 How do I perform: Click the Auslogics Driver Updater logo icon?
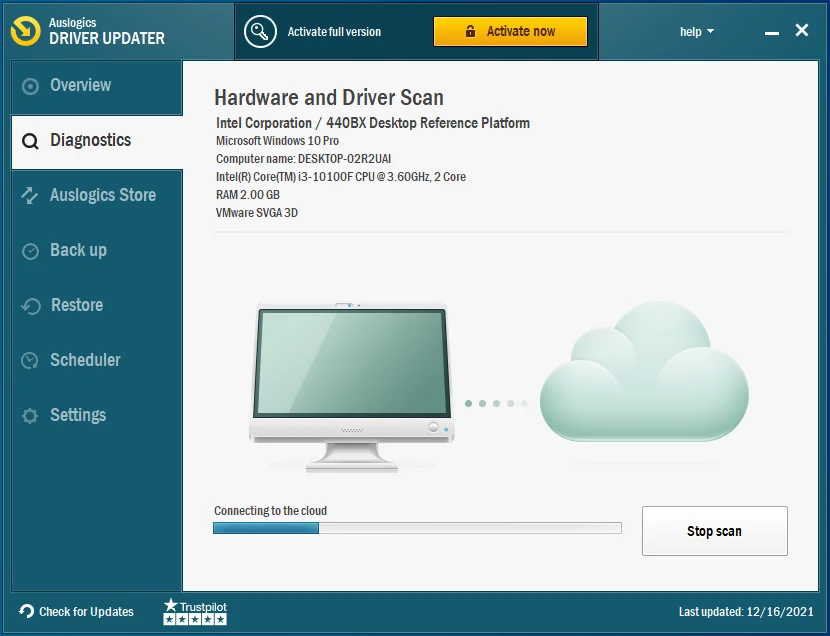click(x=25, y=31)
